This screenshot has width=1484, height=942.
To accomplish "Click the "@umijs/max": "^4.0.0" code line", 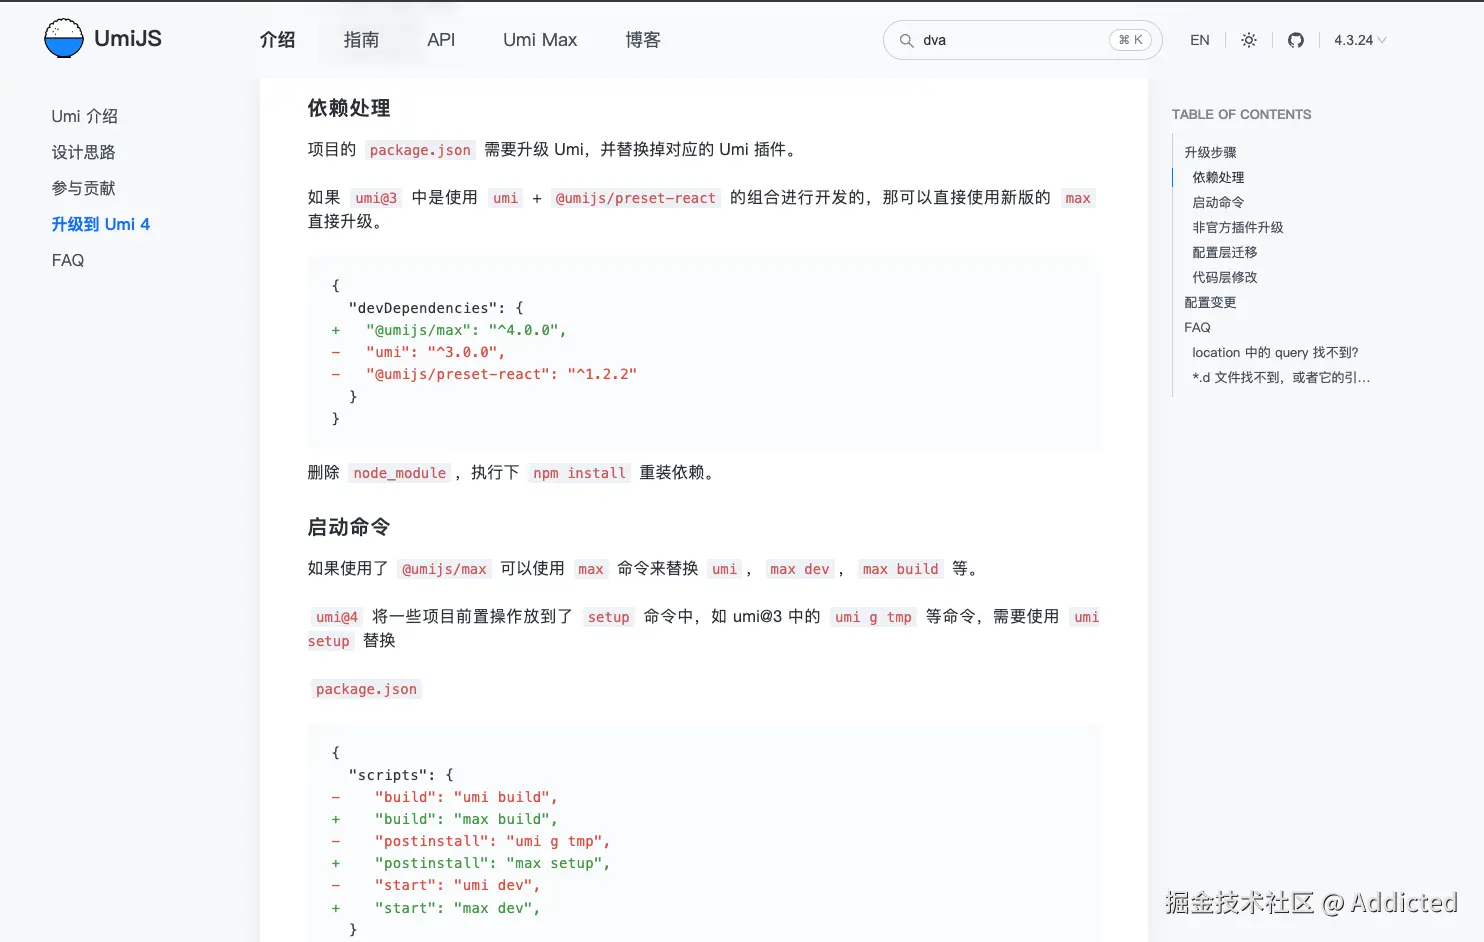I will 466,330.
